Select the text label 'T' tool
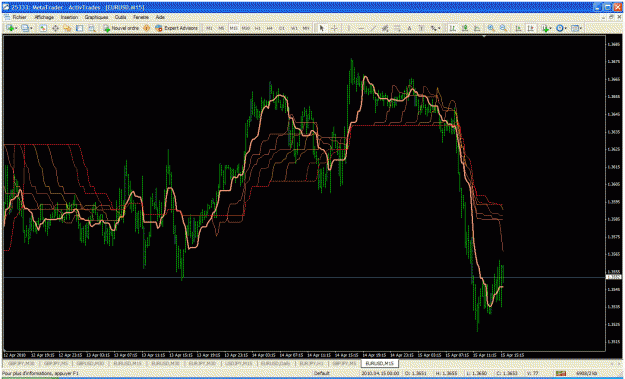The width and height of the screenshot is (625, 379). [x=421, y=28]
